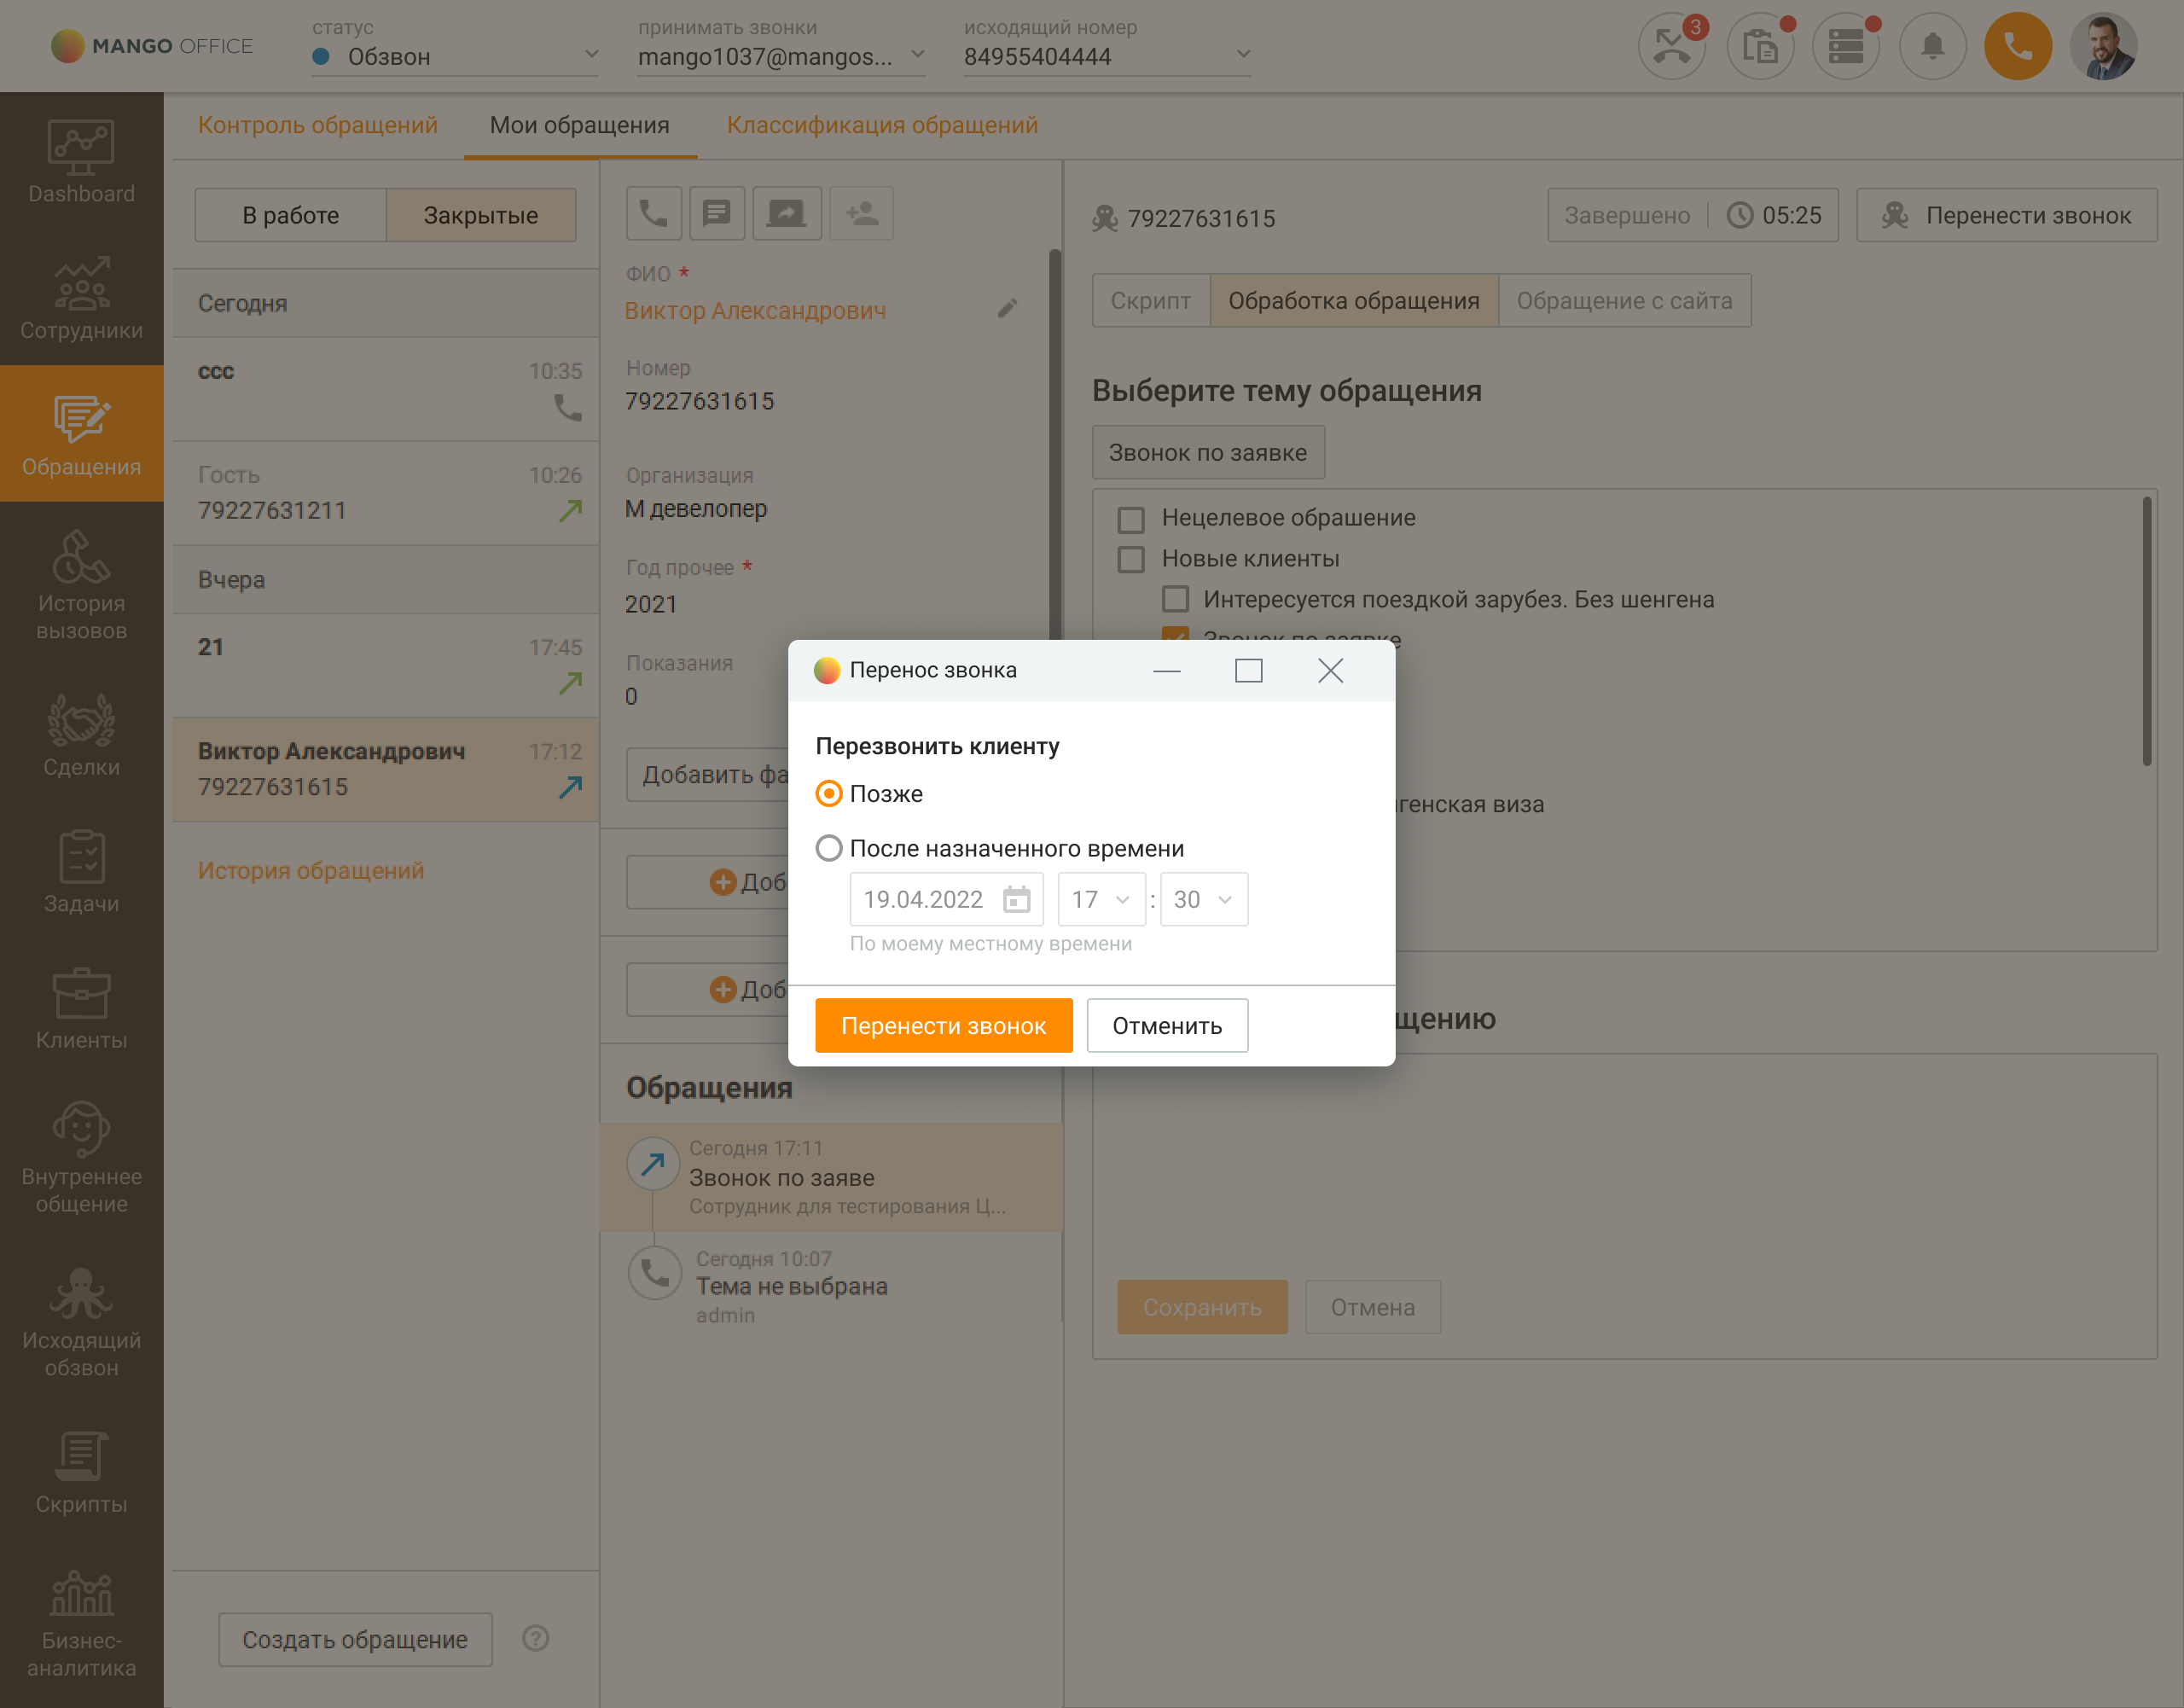Click Создать обращение button
Screen dimensions: 2184x1708
tap(356, 1640)
